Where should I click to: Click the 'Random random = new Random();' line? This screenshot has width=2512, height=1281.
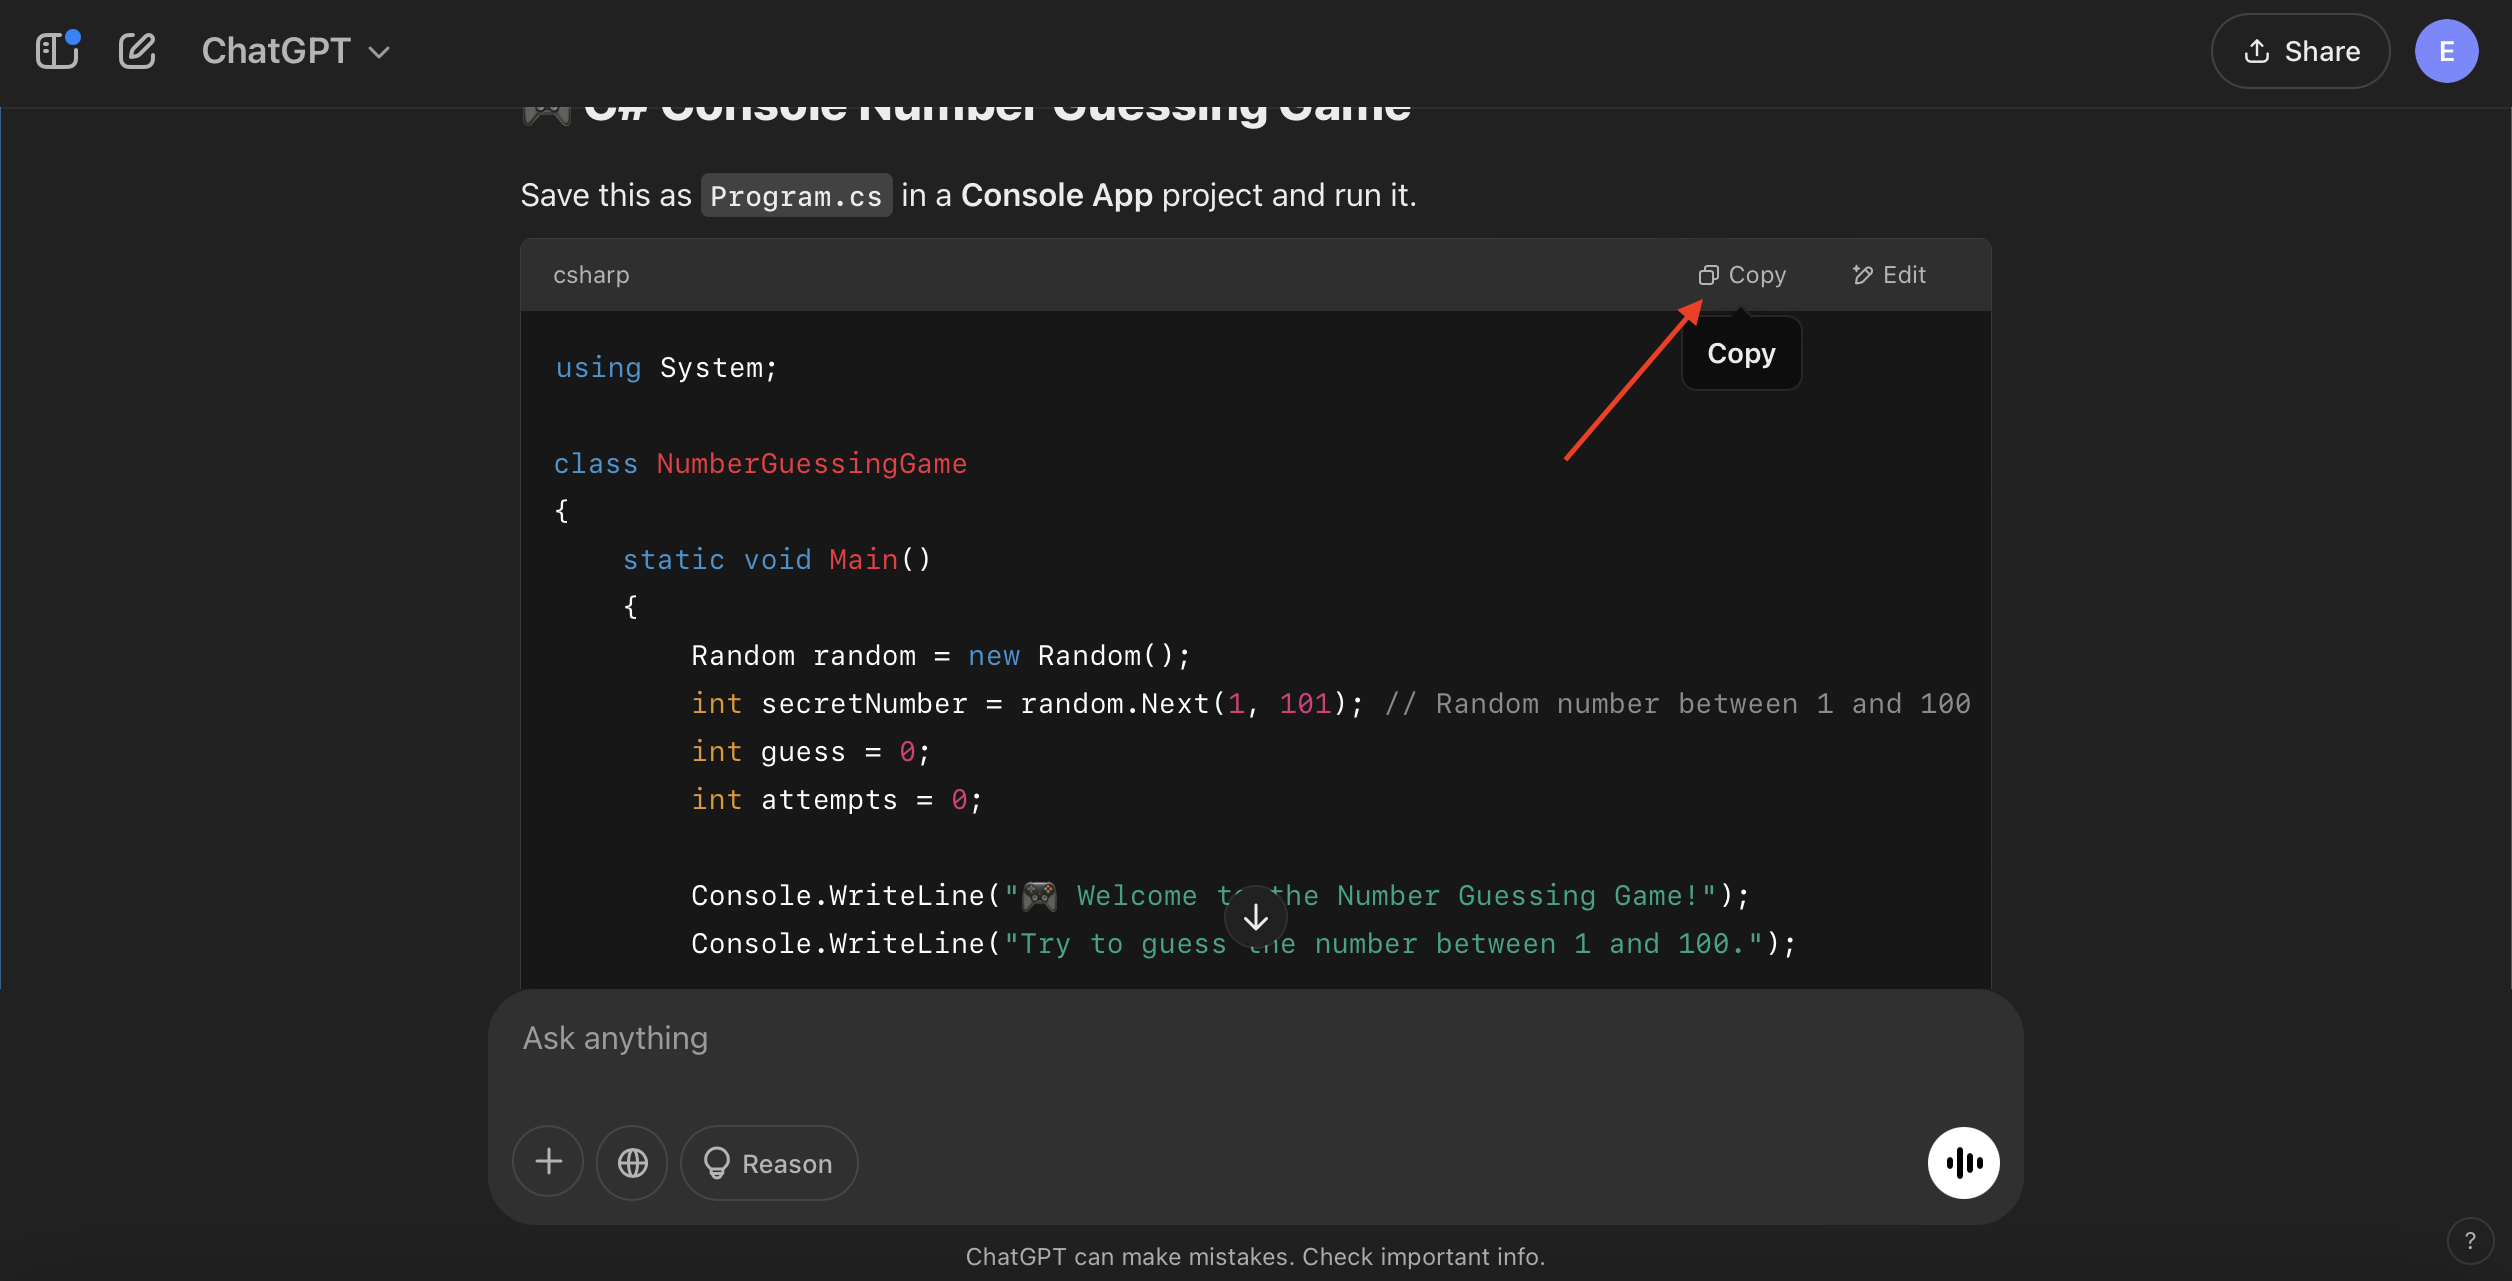pyautogui.click(x=941, y=656)
